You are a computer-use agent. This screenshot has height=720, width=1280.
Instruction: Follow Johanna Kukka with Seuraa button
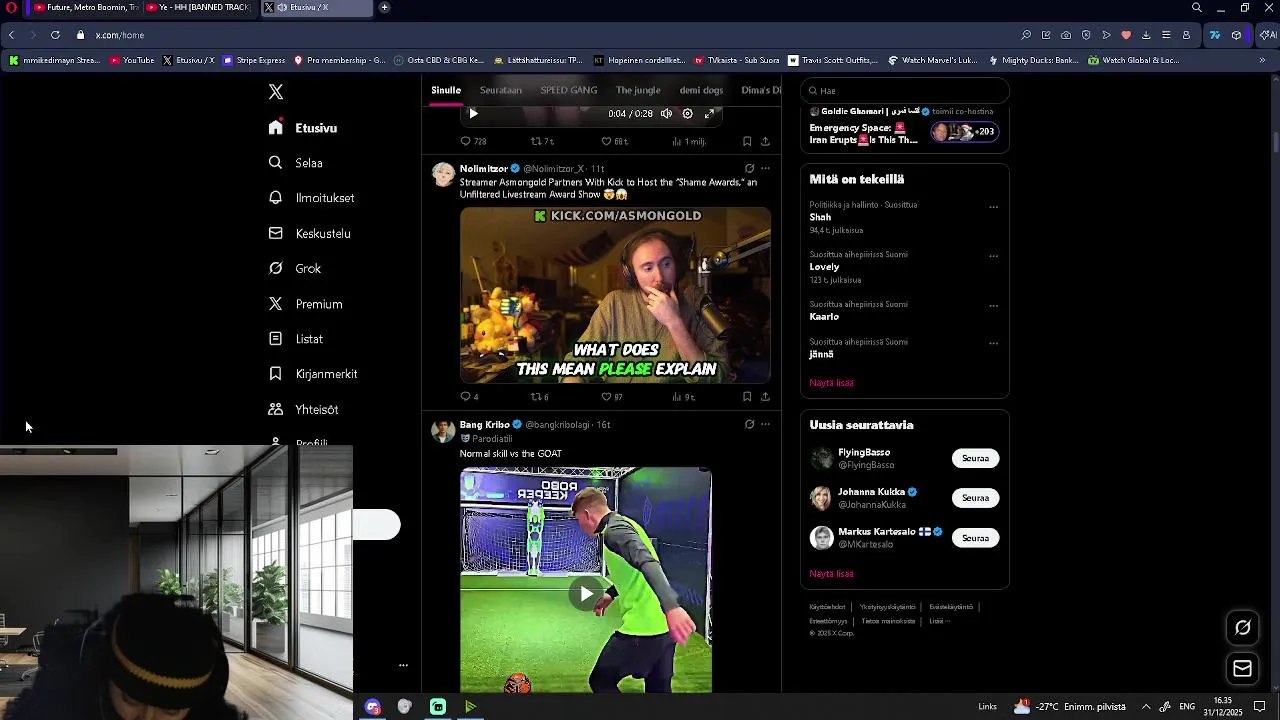point(975,498)
